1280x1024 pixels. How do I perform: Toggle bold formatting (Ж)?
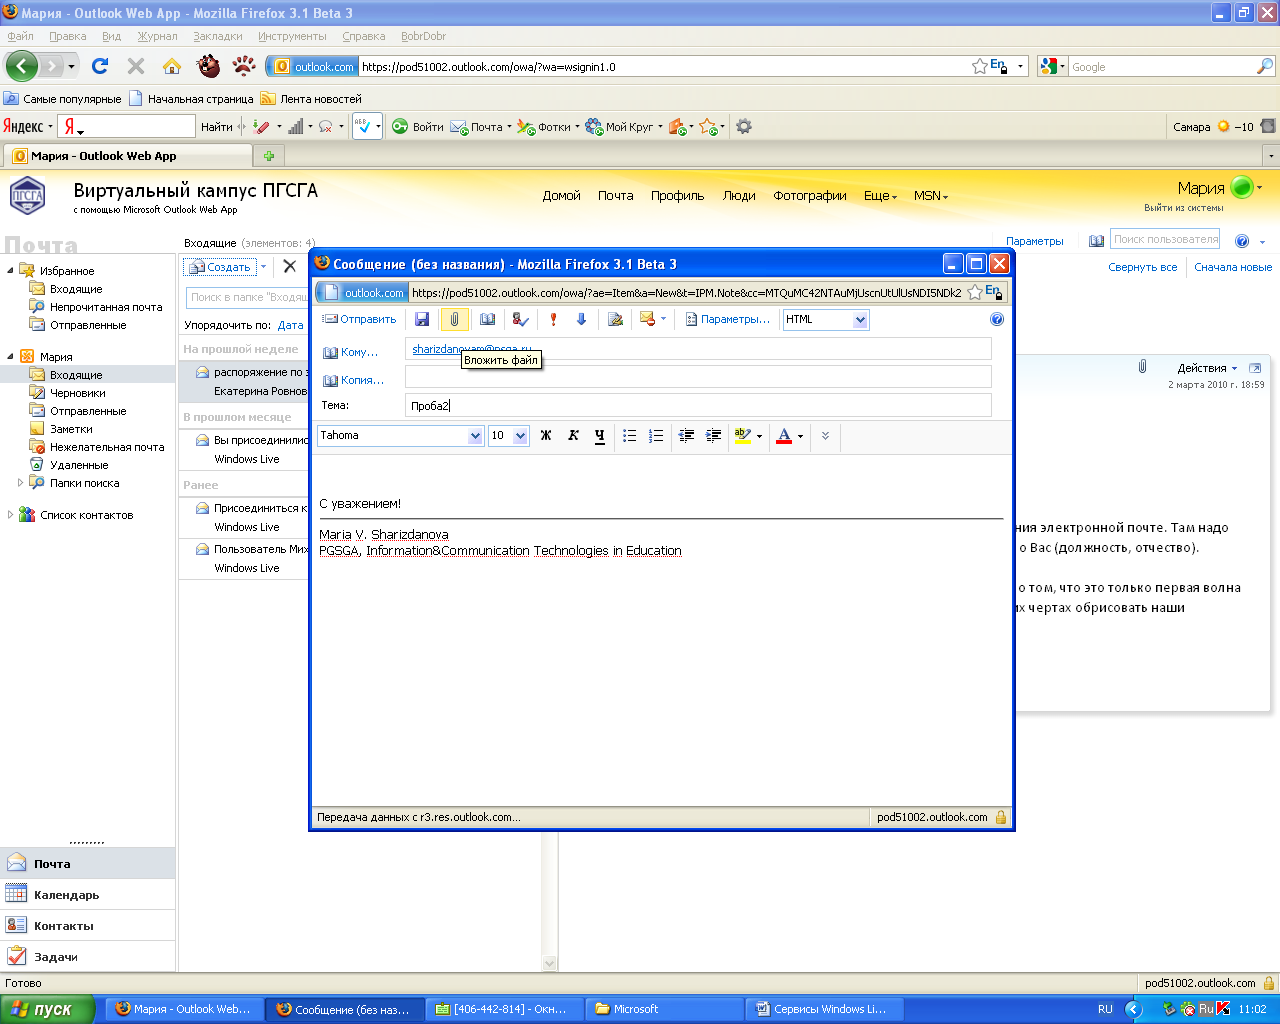tap(546, 435)
